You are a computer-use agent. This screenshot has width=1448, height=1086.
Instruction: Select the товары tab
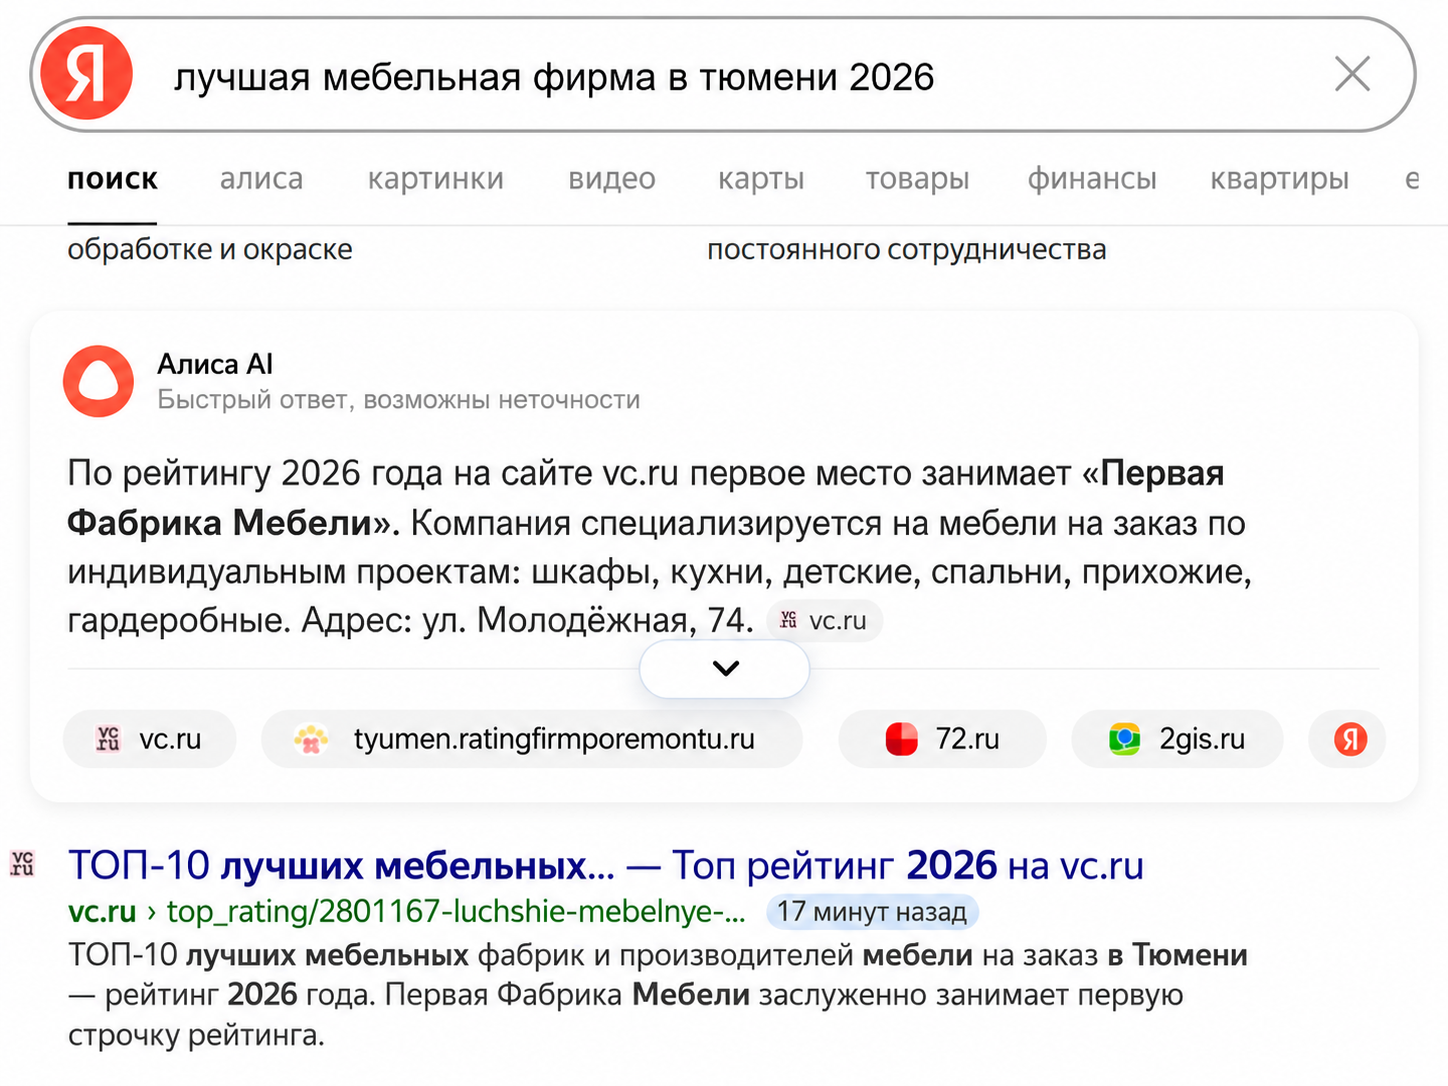pos(917,179)
